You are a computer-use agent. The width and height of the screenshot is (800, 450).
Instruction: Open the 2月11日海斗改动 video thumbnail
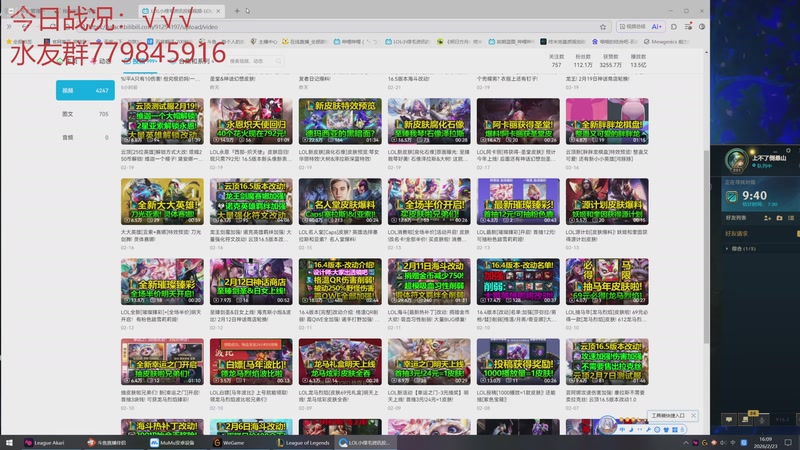pos(429,282)
